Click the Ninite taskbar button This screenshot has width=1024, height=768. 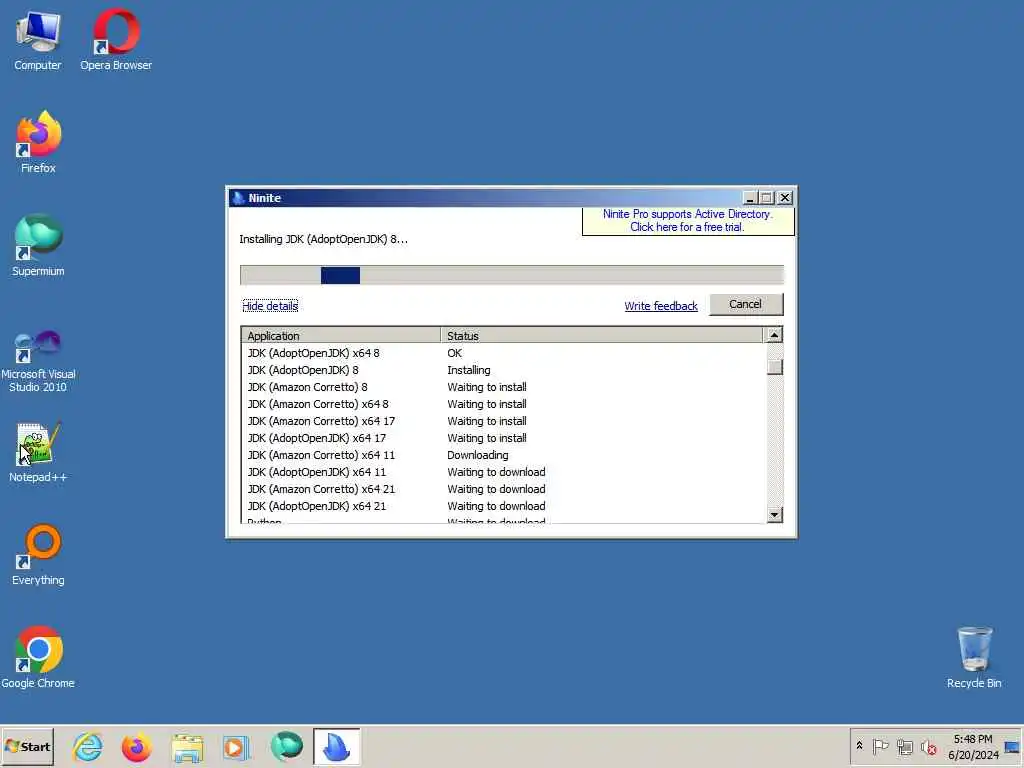pyautogui.click(x=336, y=746)
